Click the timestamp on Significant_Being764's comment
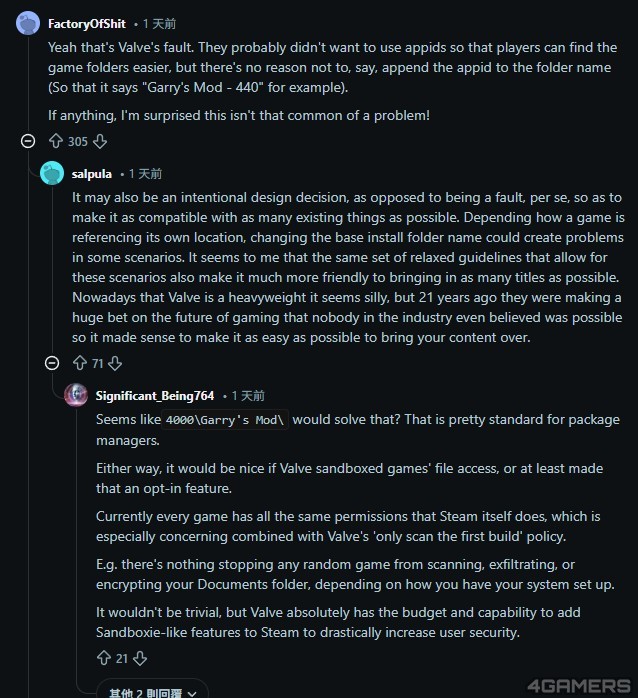The width and height of the screenshot is (638, 698). click(x=247, y=396)
